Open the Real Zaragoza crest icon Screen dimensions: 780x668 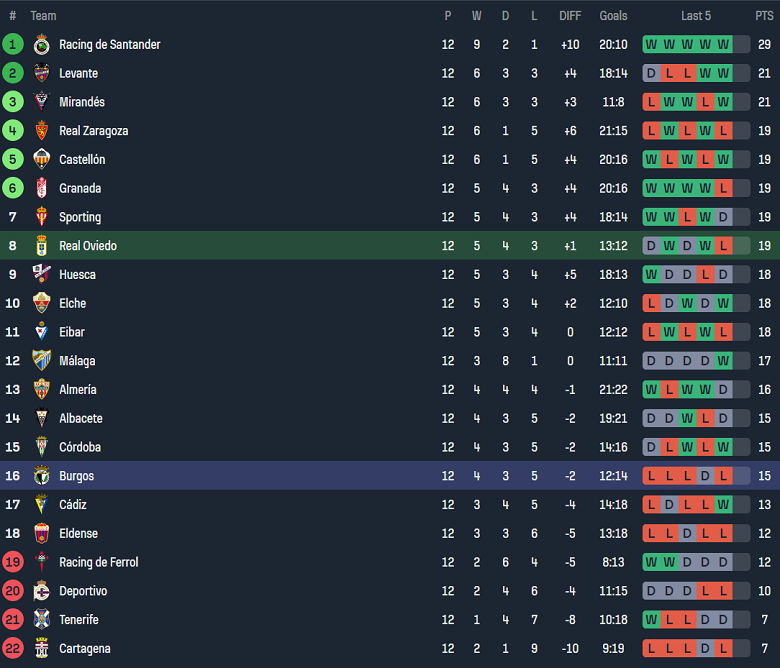[42, 131]
